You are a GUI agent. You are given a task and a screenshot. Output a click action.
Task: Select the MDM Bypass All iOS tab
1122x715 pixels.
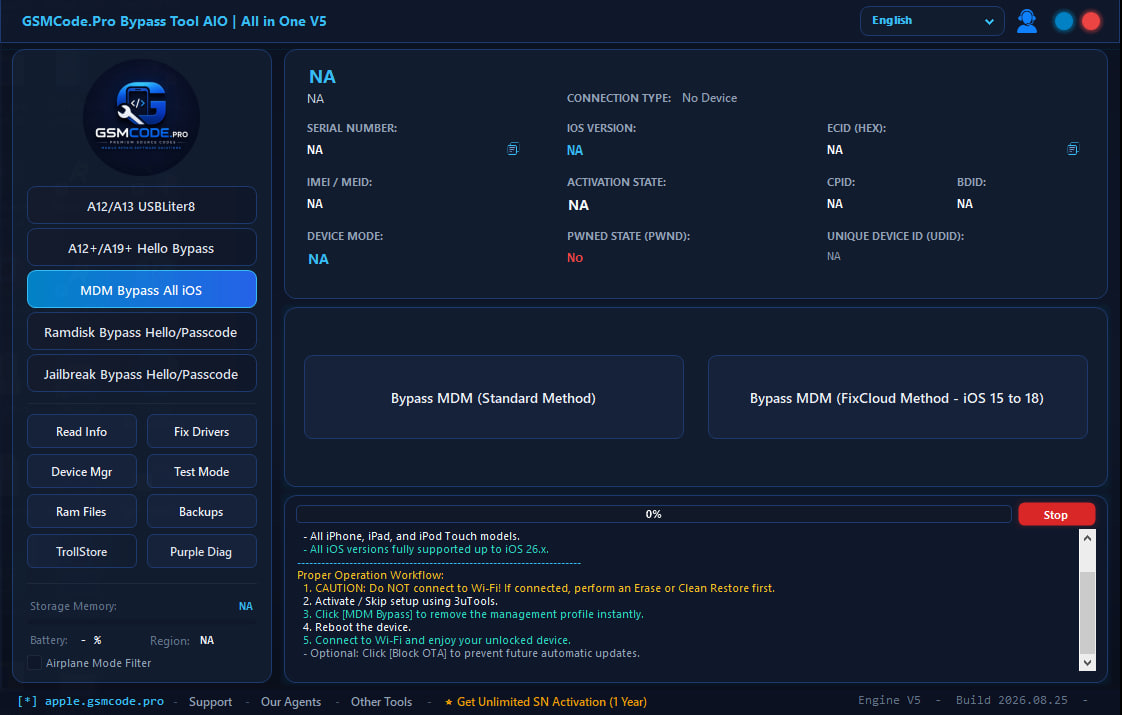click(x=142, y=290)
